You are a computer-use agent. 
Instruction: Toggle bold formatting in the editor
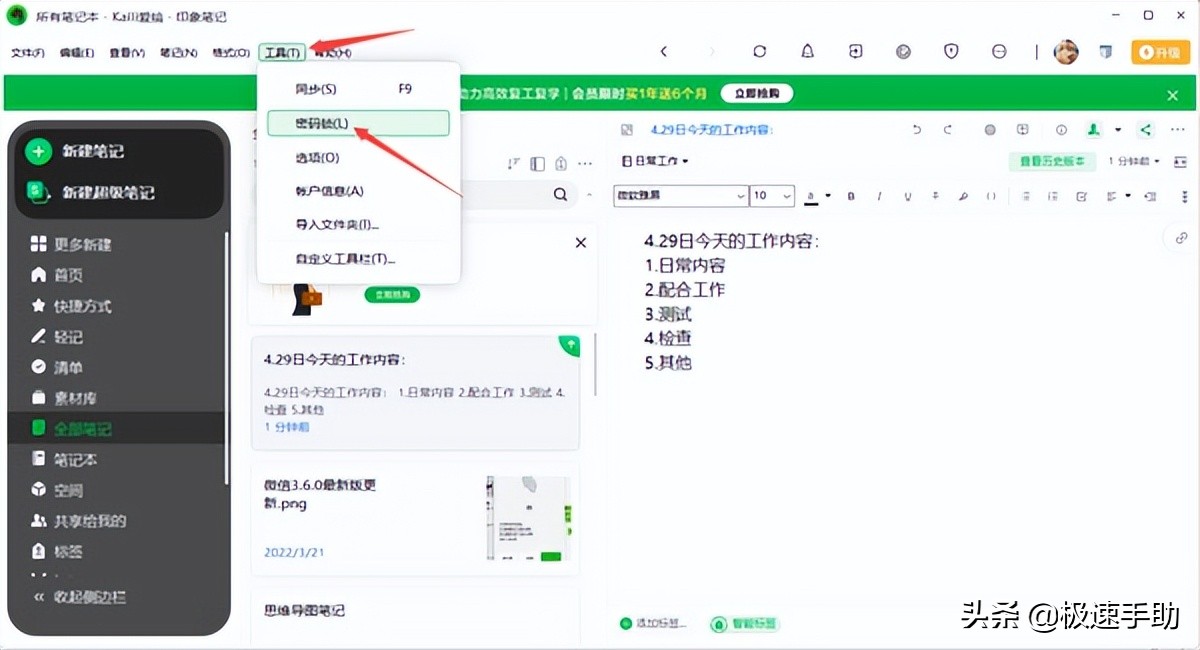click(x=851, y=196)
